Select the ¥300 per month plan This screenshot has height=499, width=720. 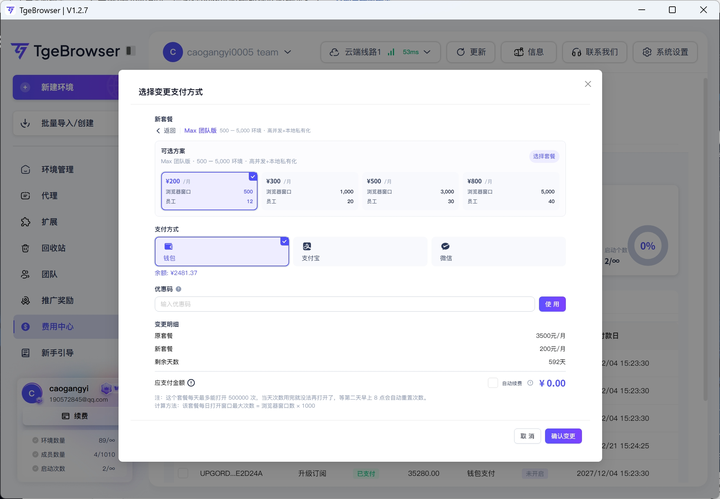[310, 191]
